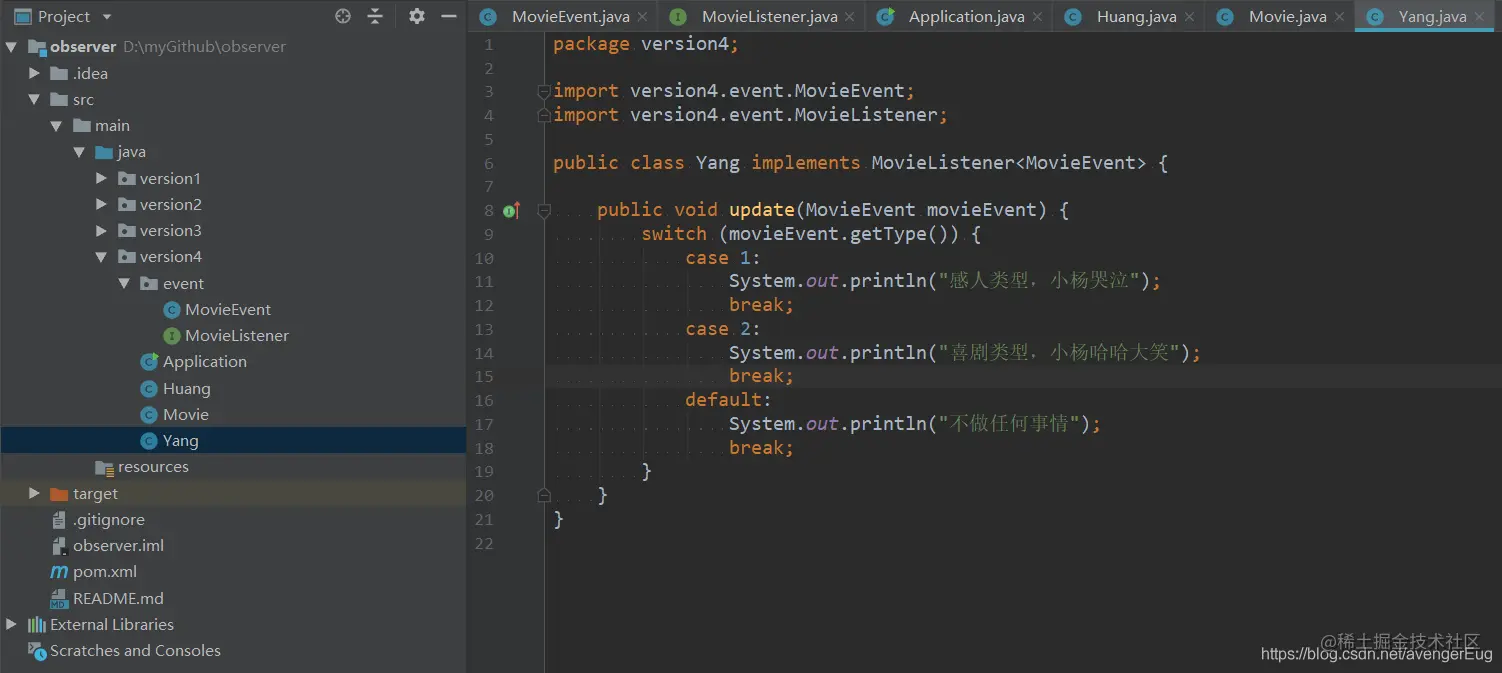This screenshot has width=1502, height=673.
Task: Expand the version3 package arrow
Action: 101,230
